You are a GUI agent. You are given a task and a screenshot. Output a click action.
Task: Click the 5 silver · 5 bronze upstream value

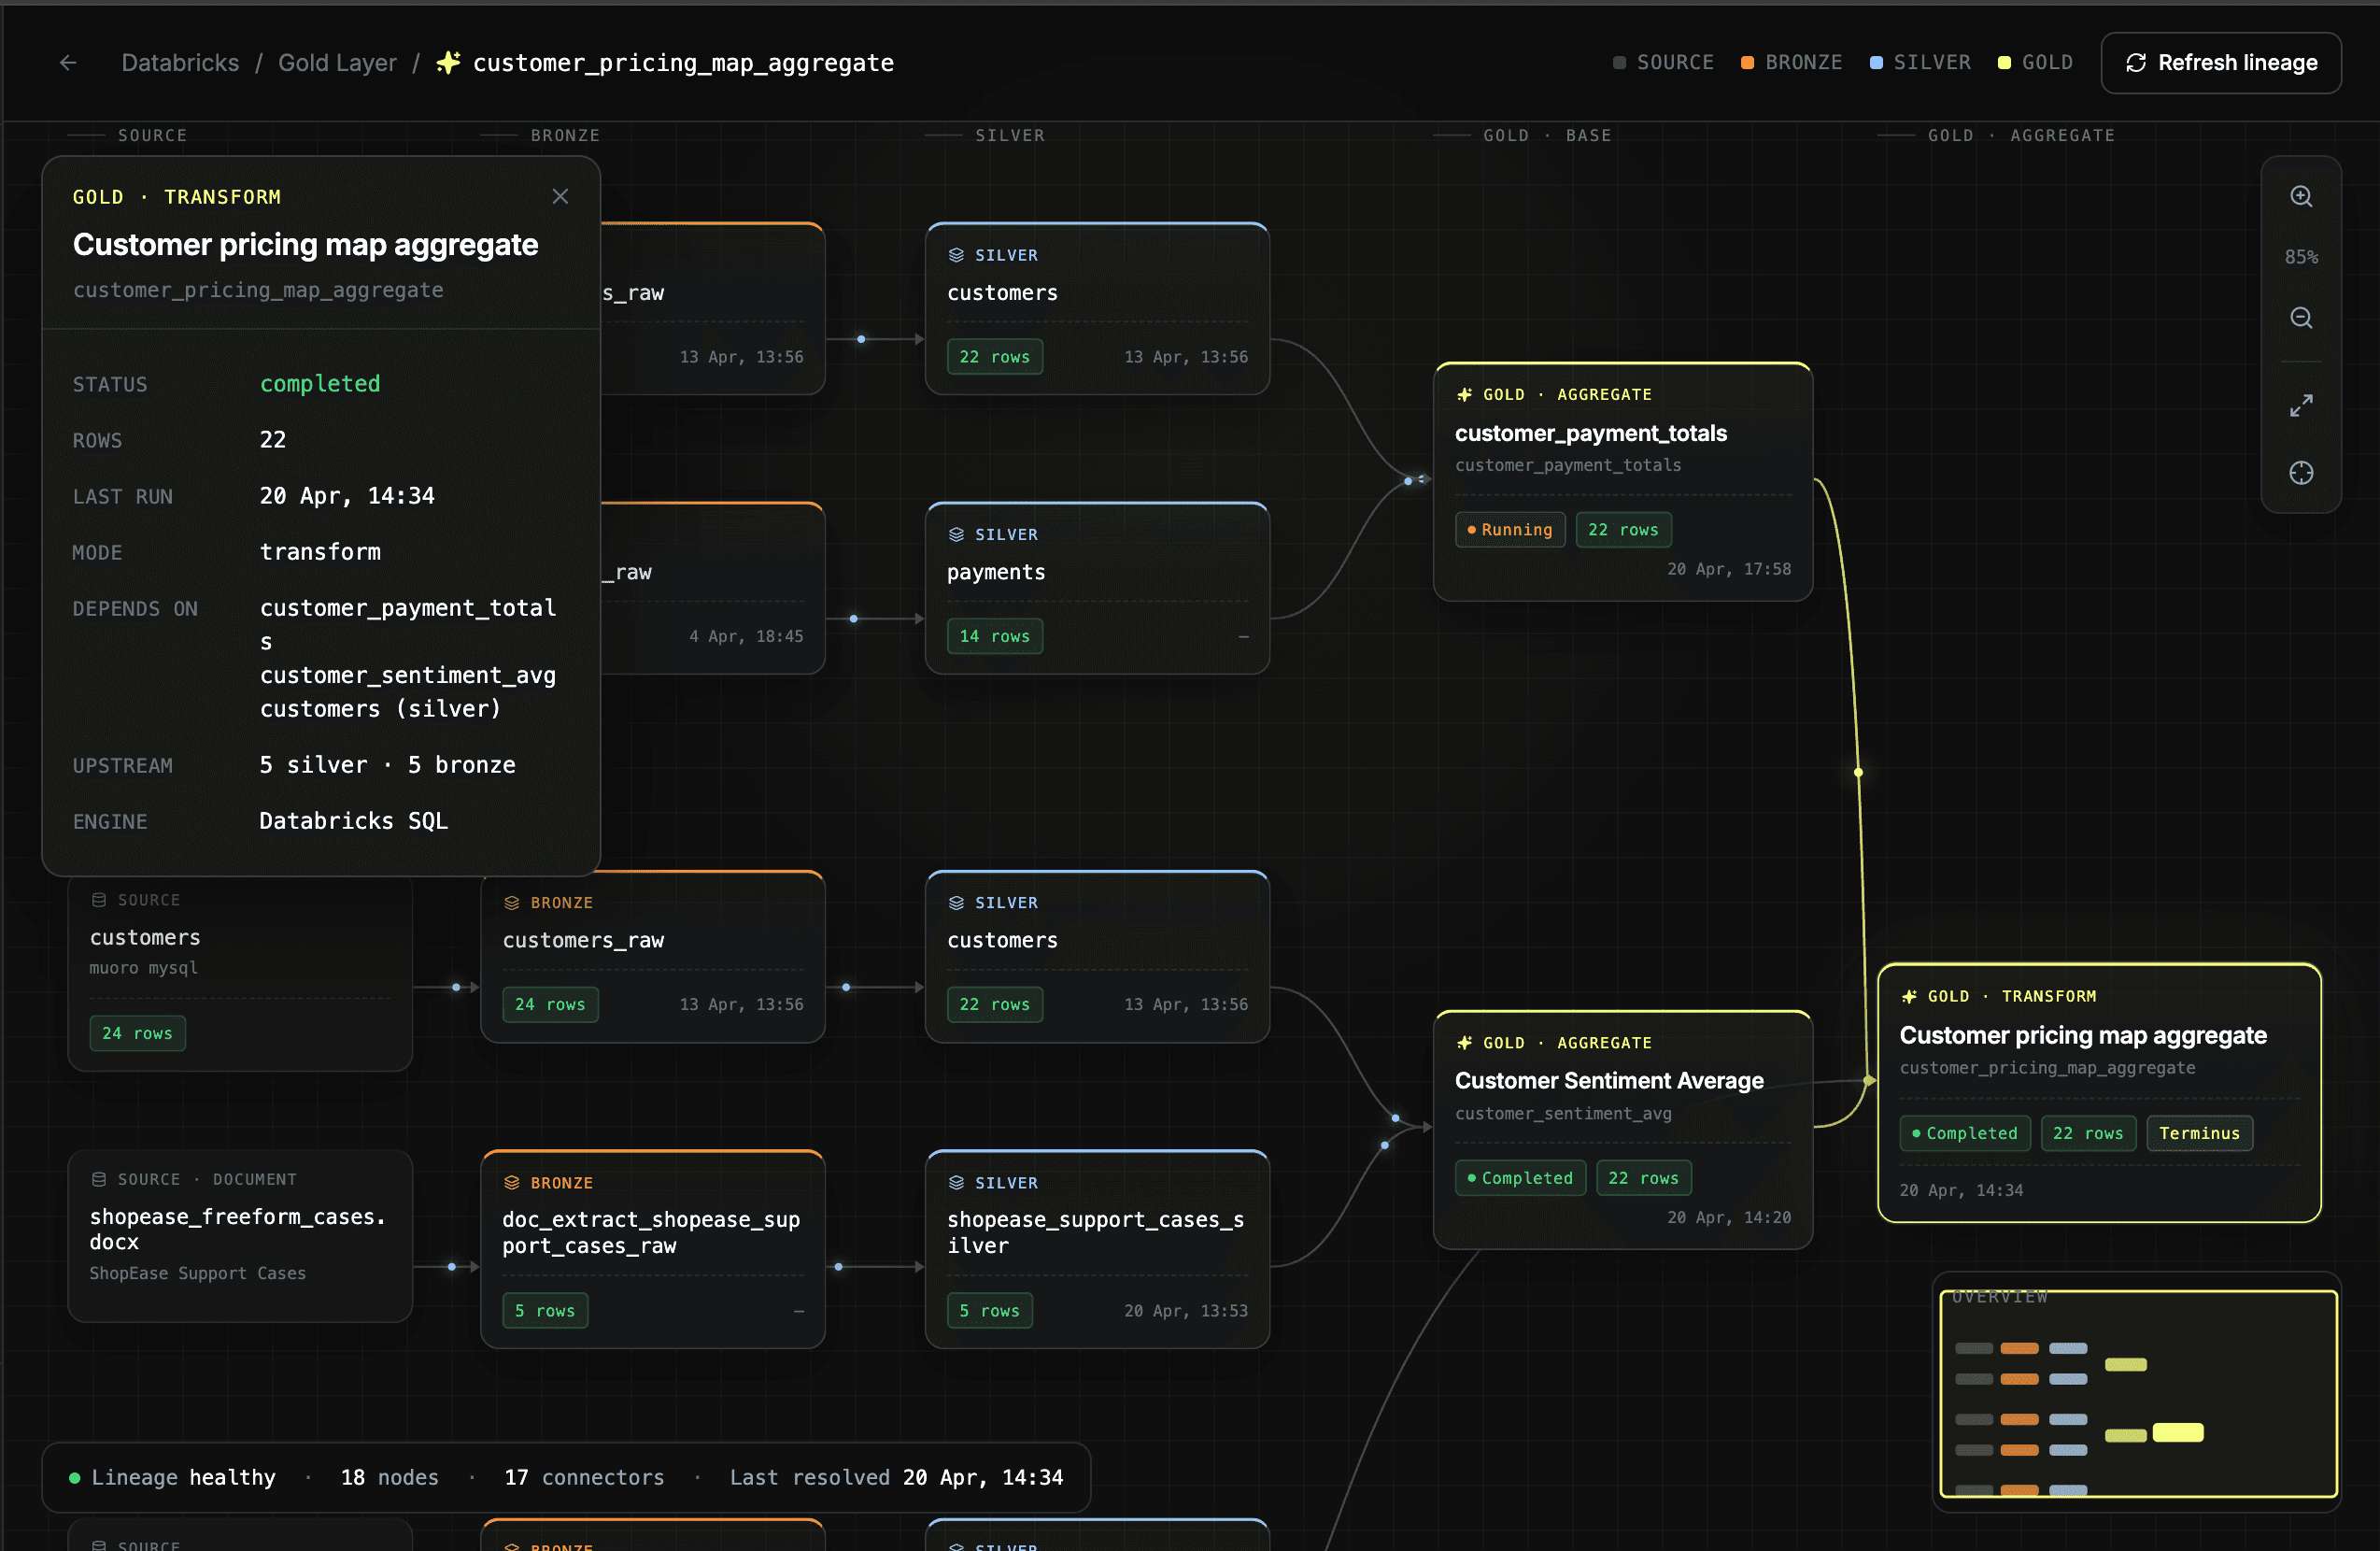(387, 765)
